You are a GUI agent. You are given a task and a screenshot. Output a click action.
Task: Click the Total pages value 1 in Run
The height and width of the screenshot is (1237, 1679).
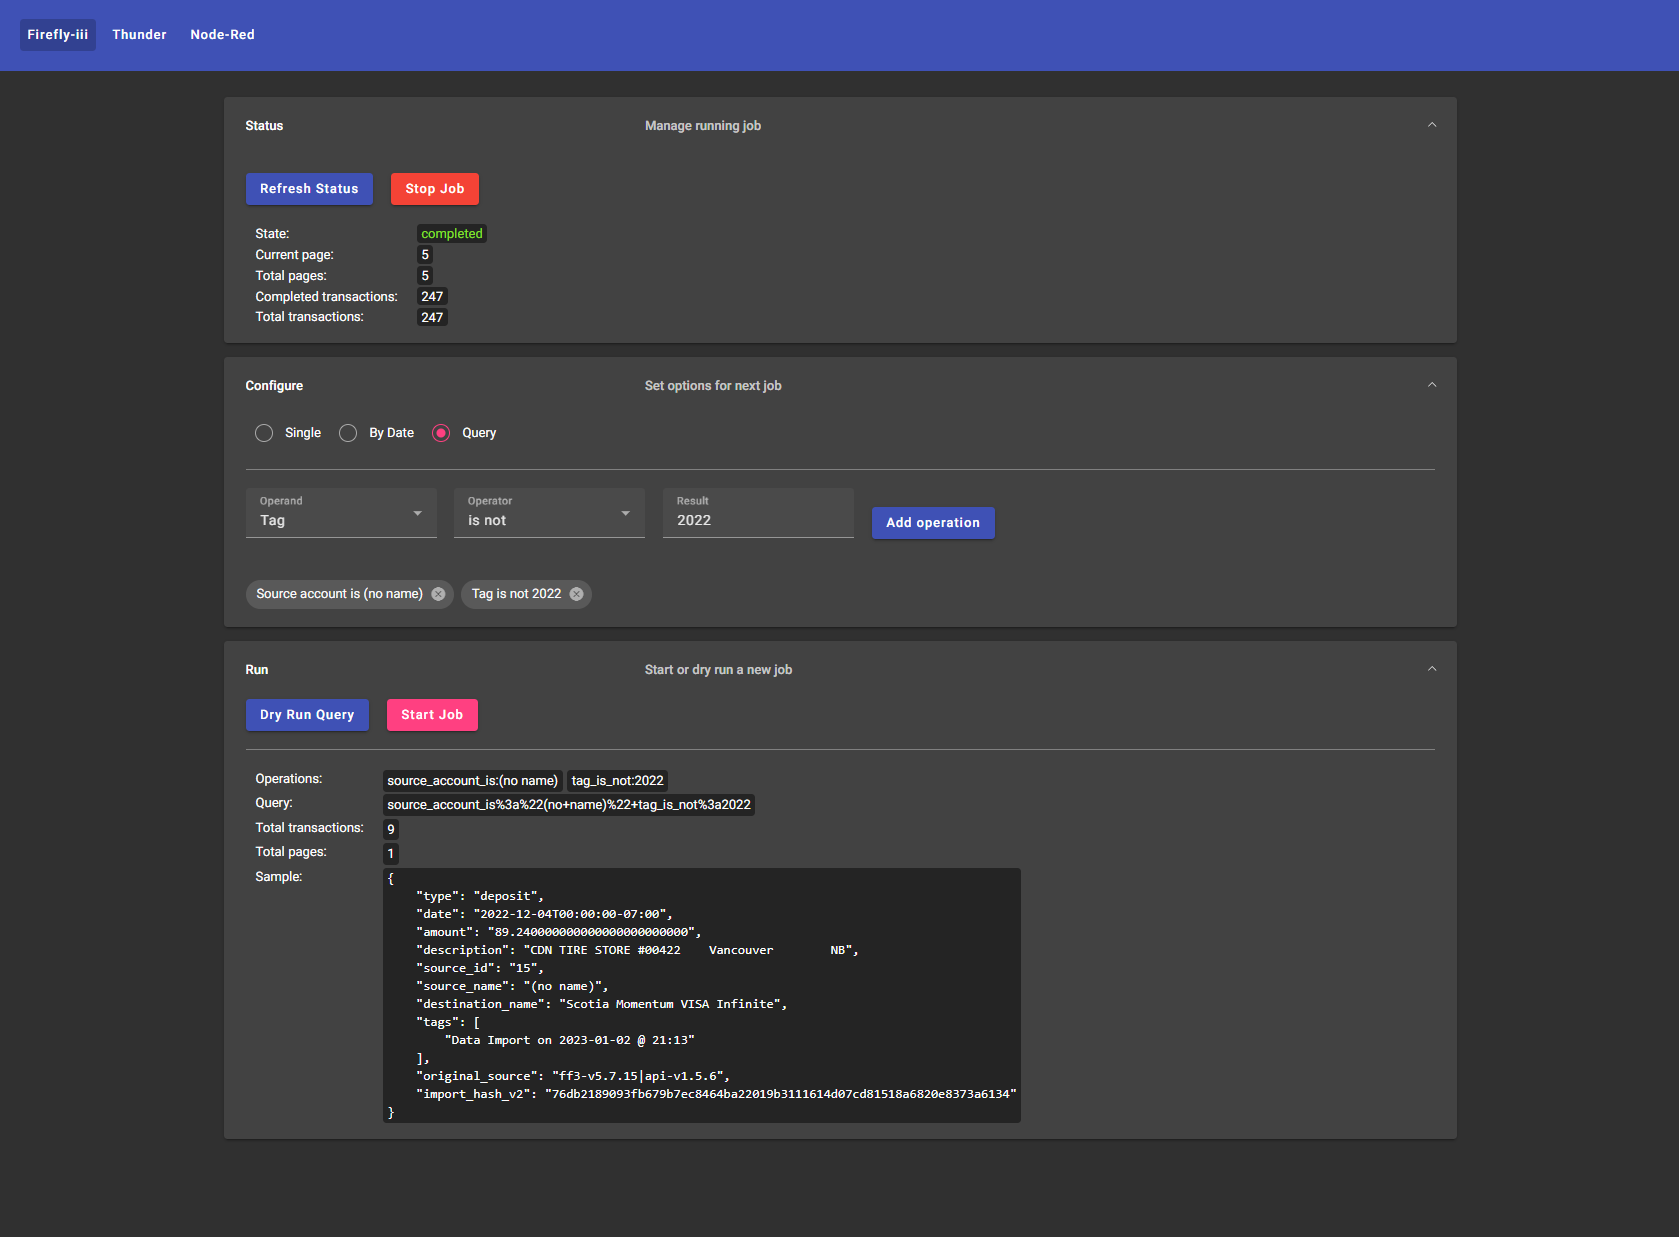(391, 854)
